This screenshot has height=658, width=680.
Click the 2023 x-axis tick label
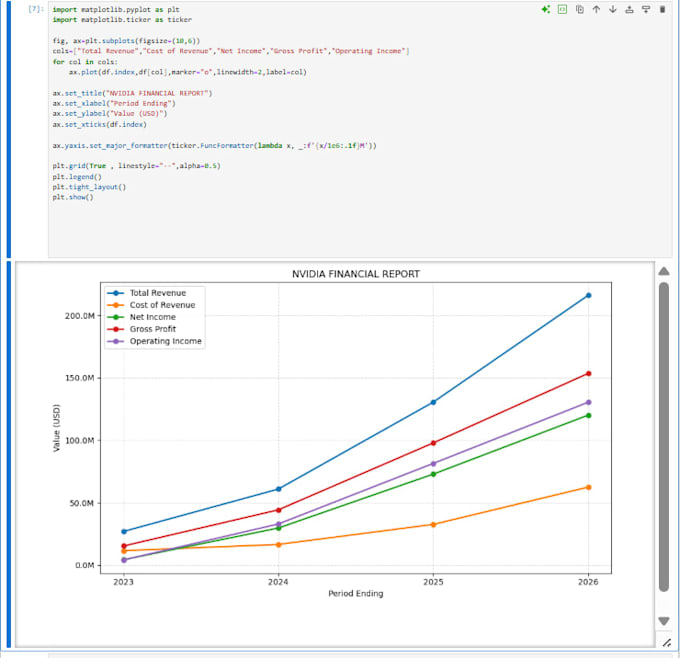click(124, 582)
